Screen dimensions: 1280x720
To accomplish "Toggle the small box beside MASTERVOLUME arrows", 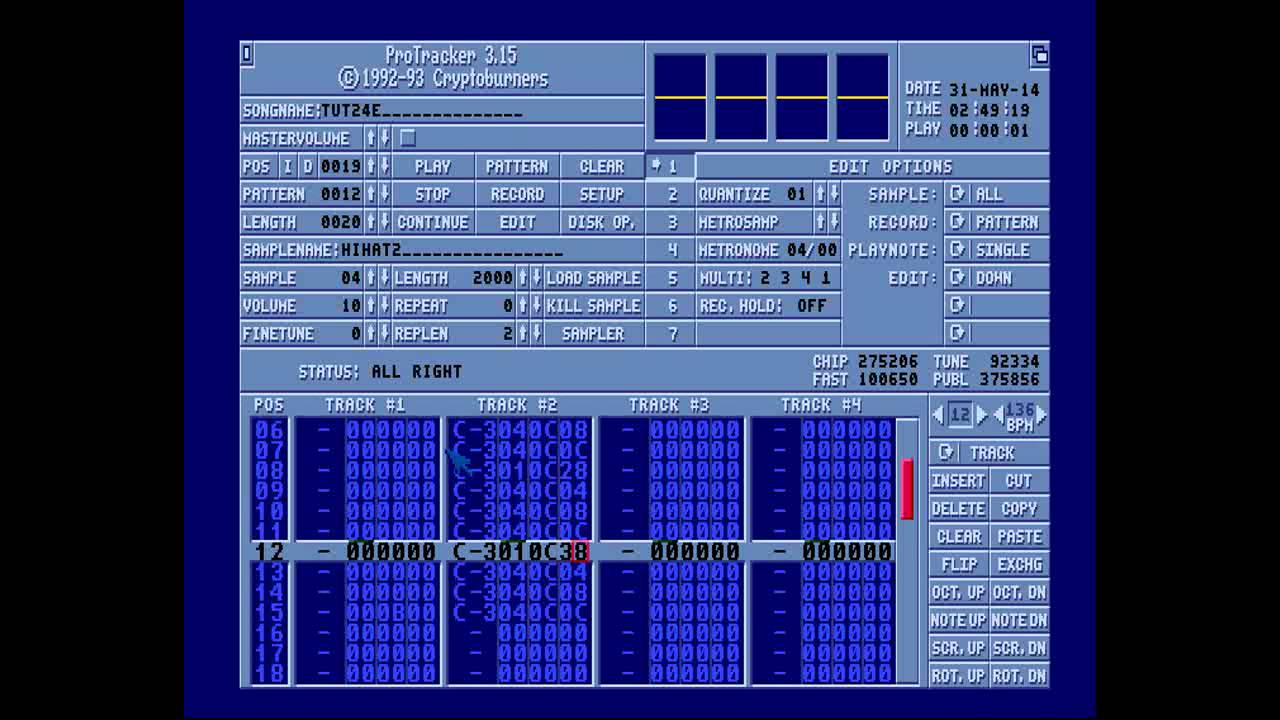I will click(x=407, y=138).
